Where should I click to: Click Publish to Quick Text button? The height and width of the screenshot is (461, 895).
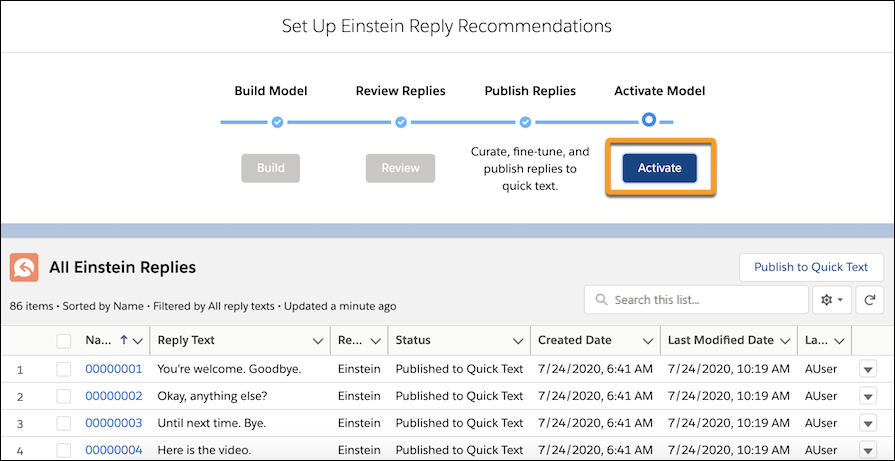click(x=811, y=267)
